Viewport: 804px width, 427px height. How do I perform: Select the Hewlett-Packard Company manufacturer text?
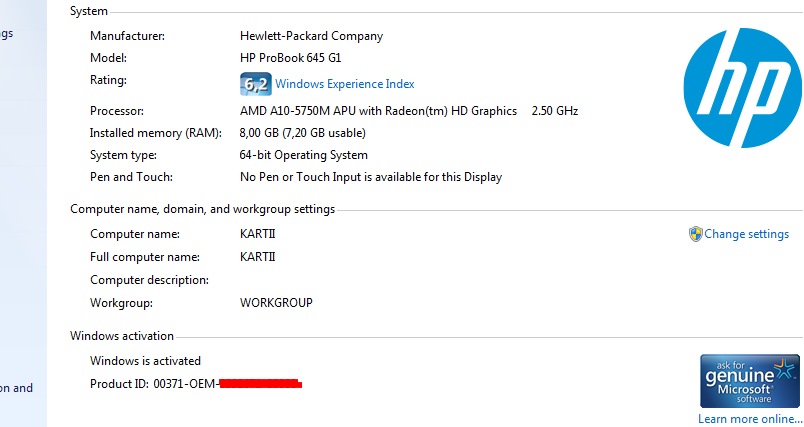[x=311, y=36]
